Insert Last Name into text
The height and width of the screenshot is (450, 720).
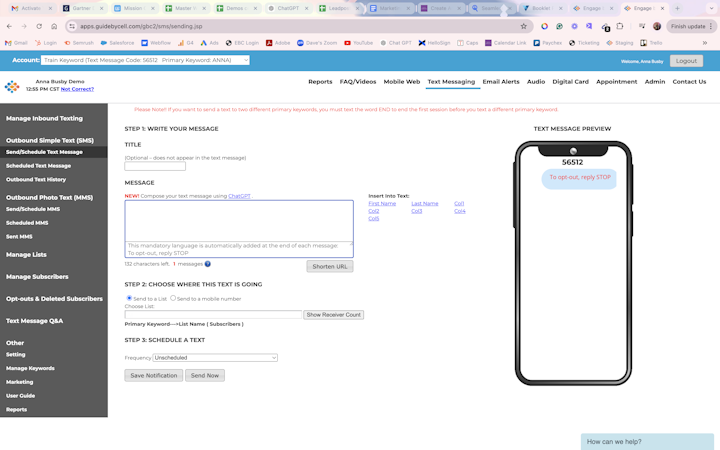click(425, 203)
